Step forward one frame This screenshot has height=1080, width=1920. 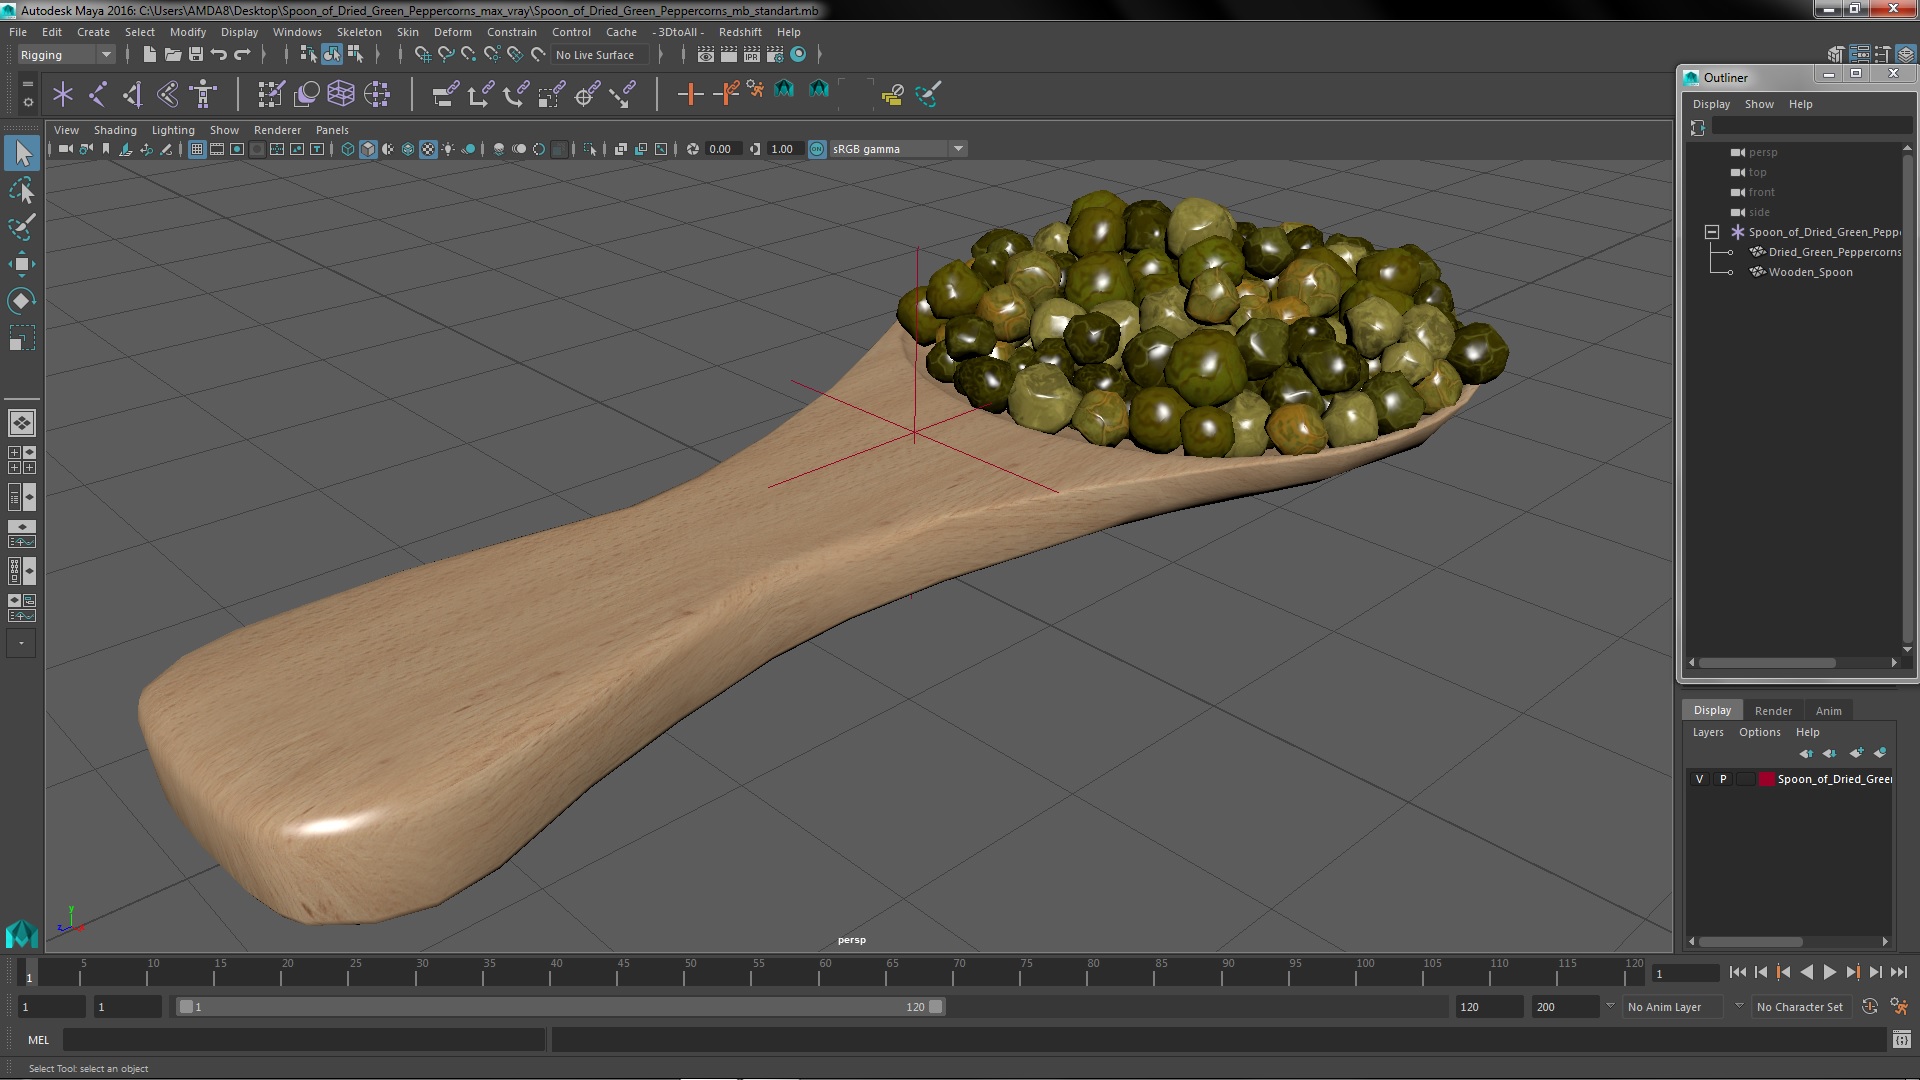pos(1875,972)
